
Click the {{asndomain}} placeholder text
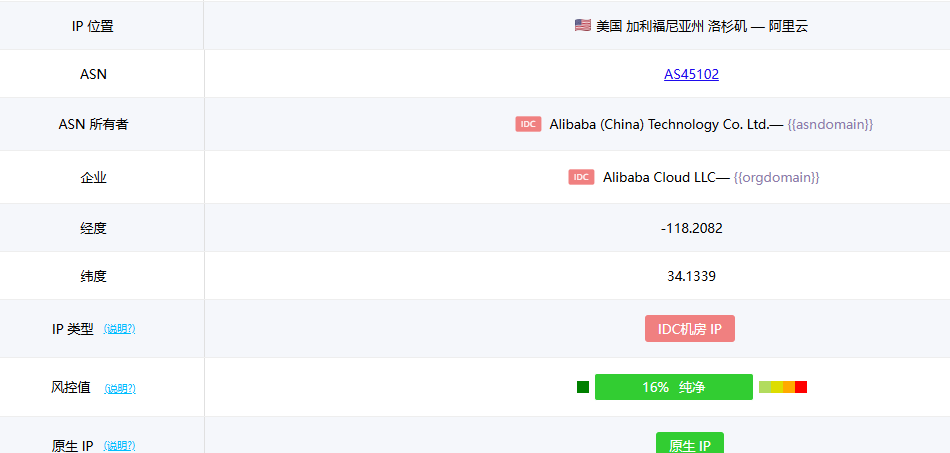coord(831,124)
